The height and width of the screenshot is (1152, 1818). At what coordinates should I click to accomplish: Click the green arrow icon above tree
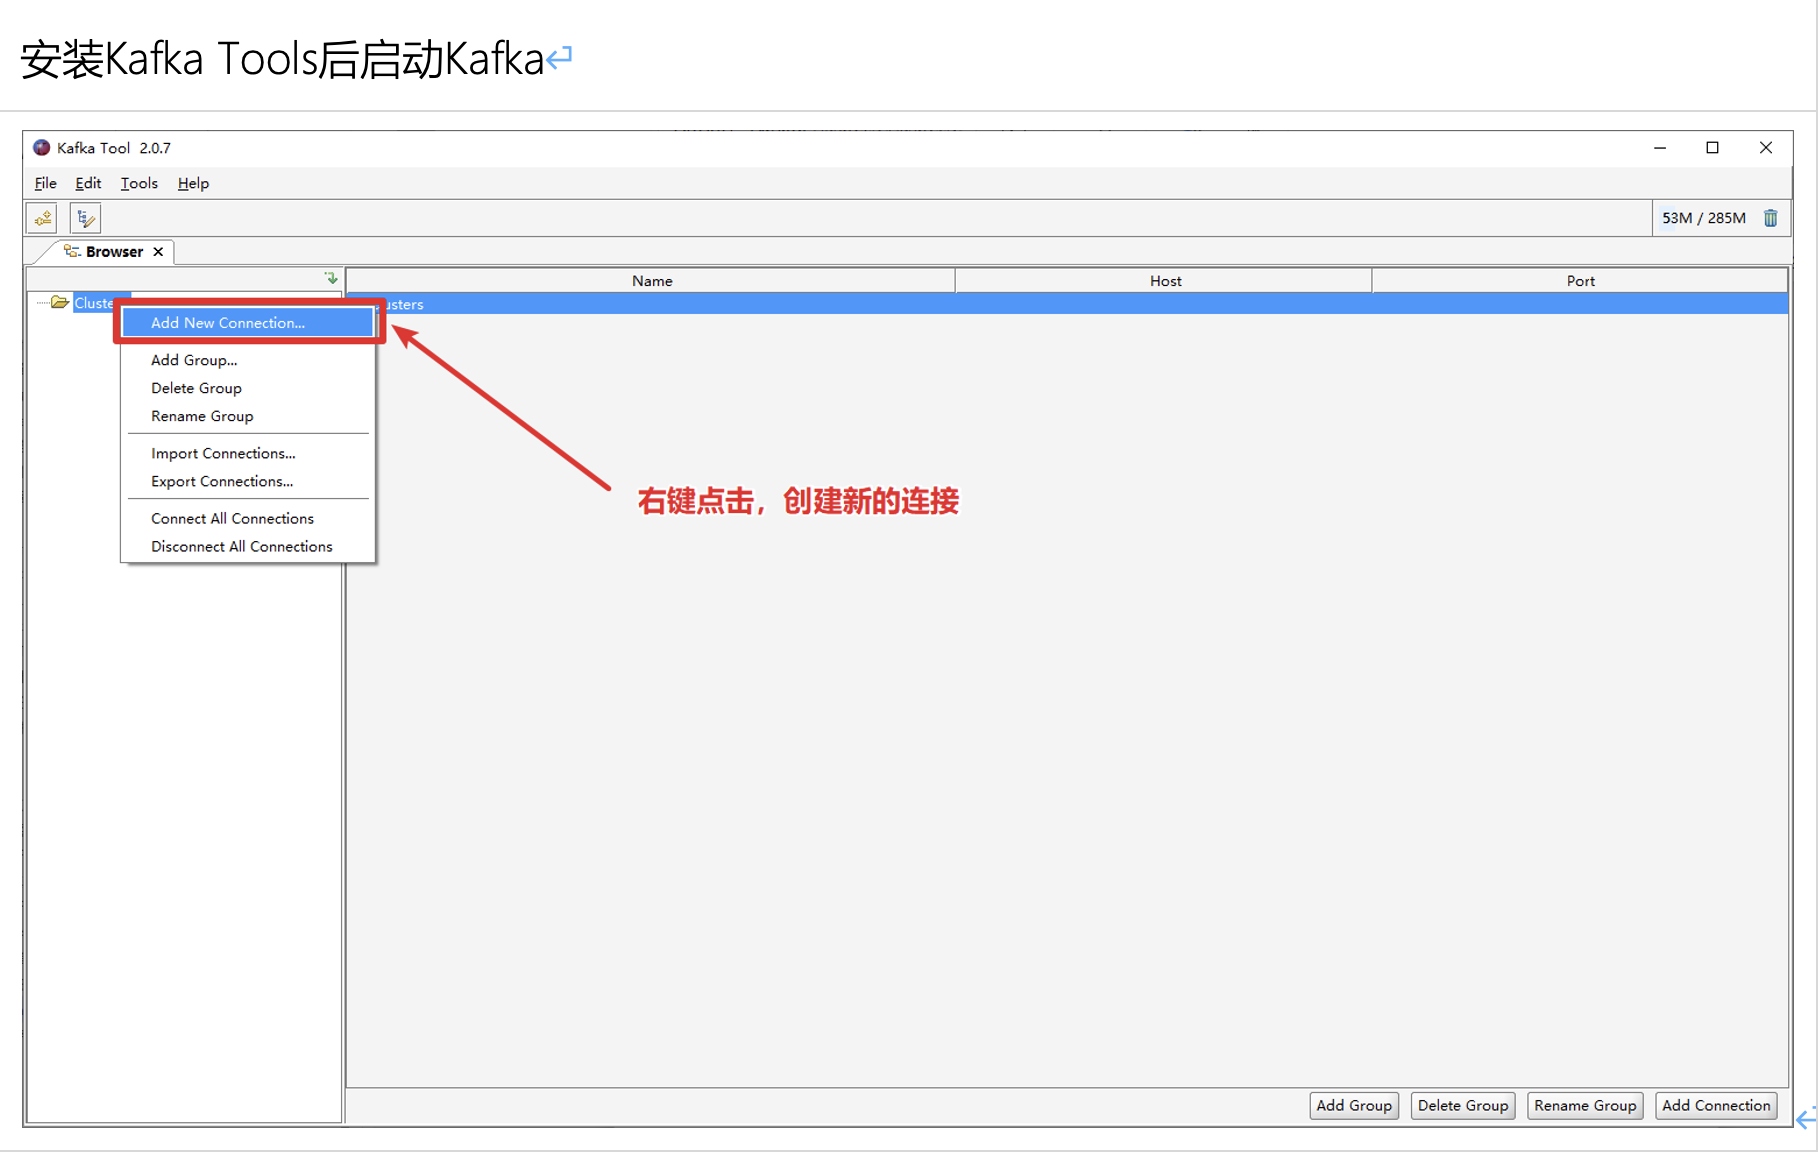(331, 278)
